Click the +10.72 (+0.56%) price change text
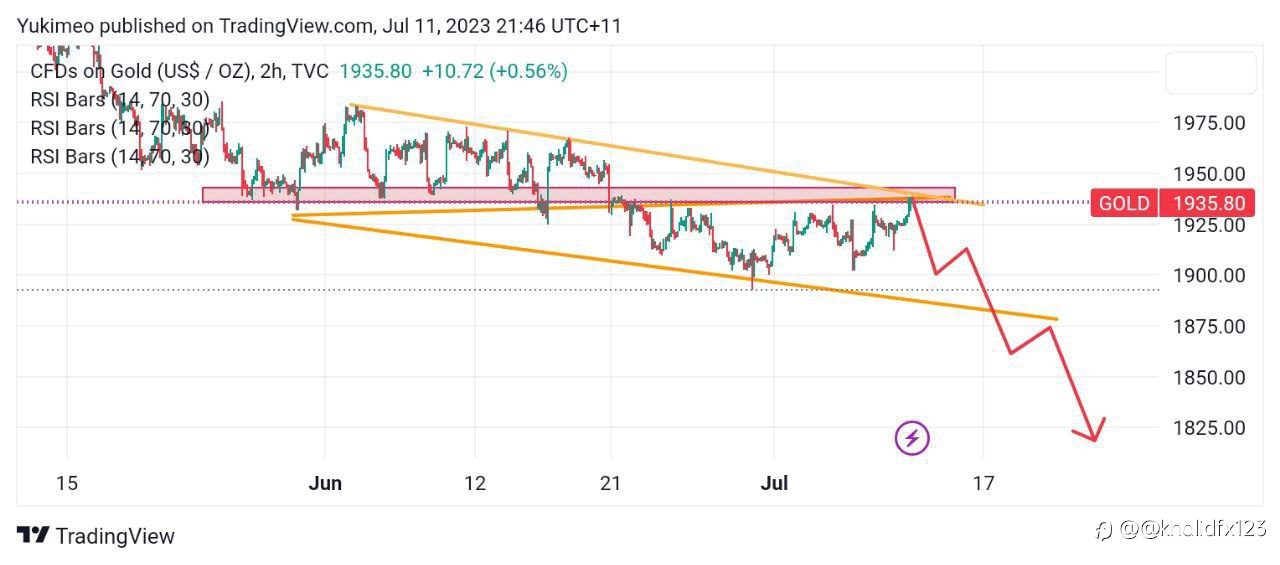 point(494,71)
